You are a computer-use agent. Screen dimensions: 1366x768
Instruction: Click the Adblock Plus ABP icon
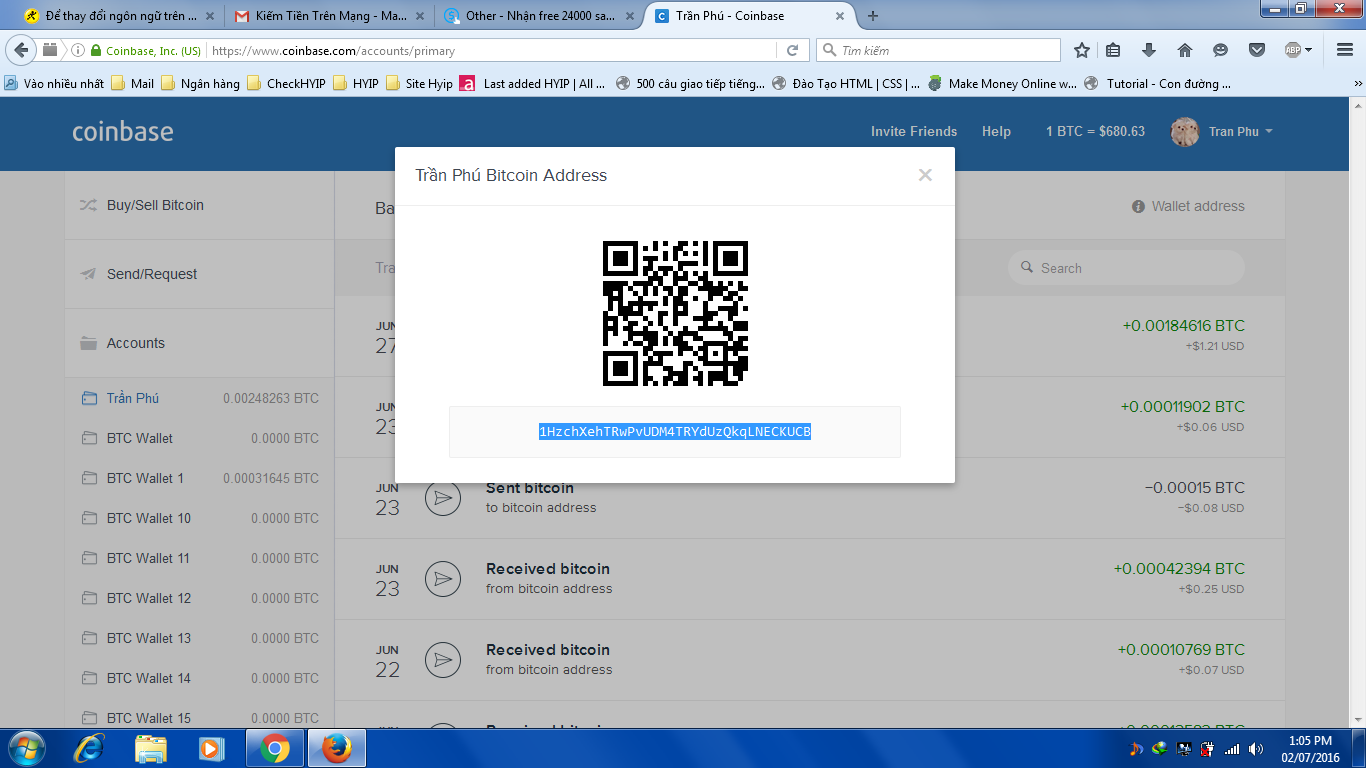[1292, 50]
